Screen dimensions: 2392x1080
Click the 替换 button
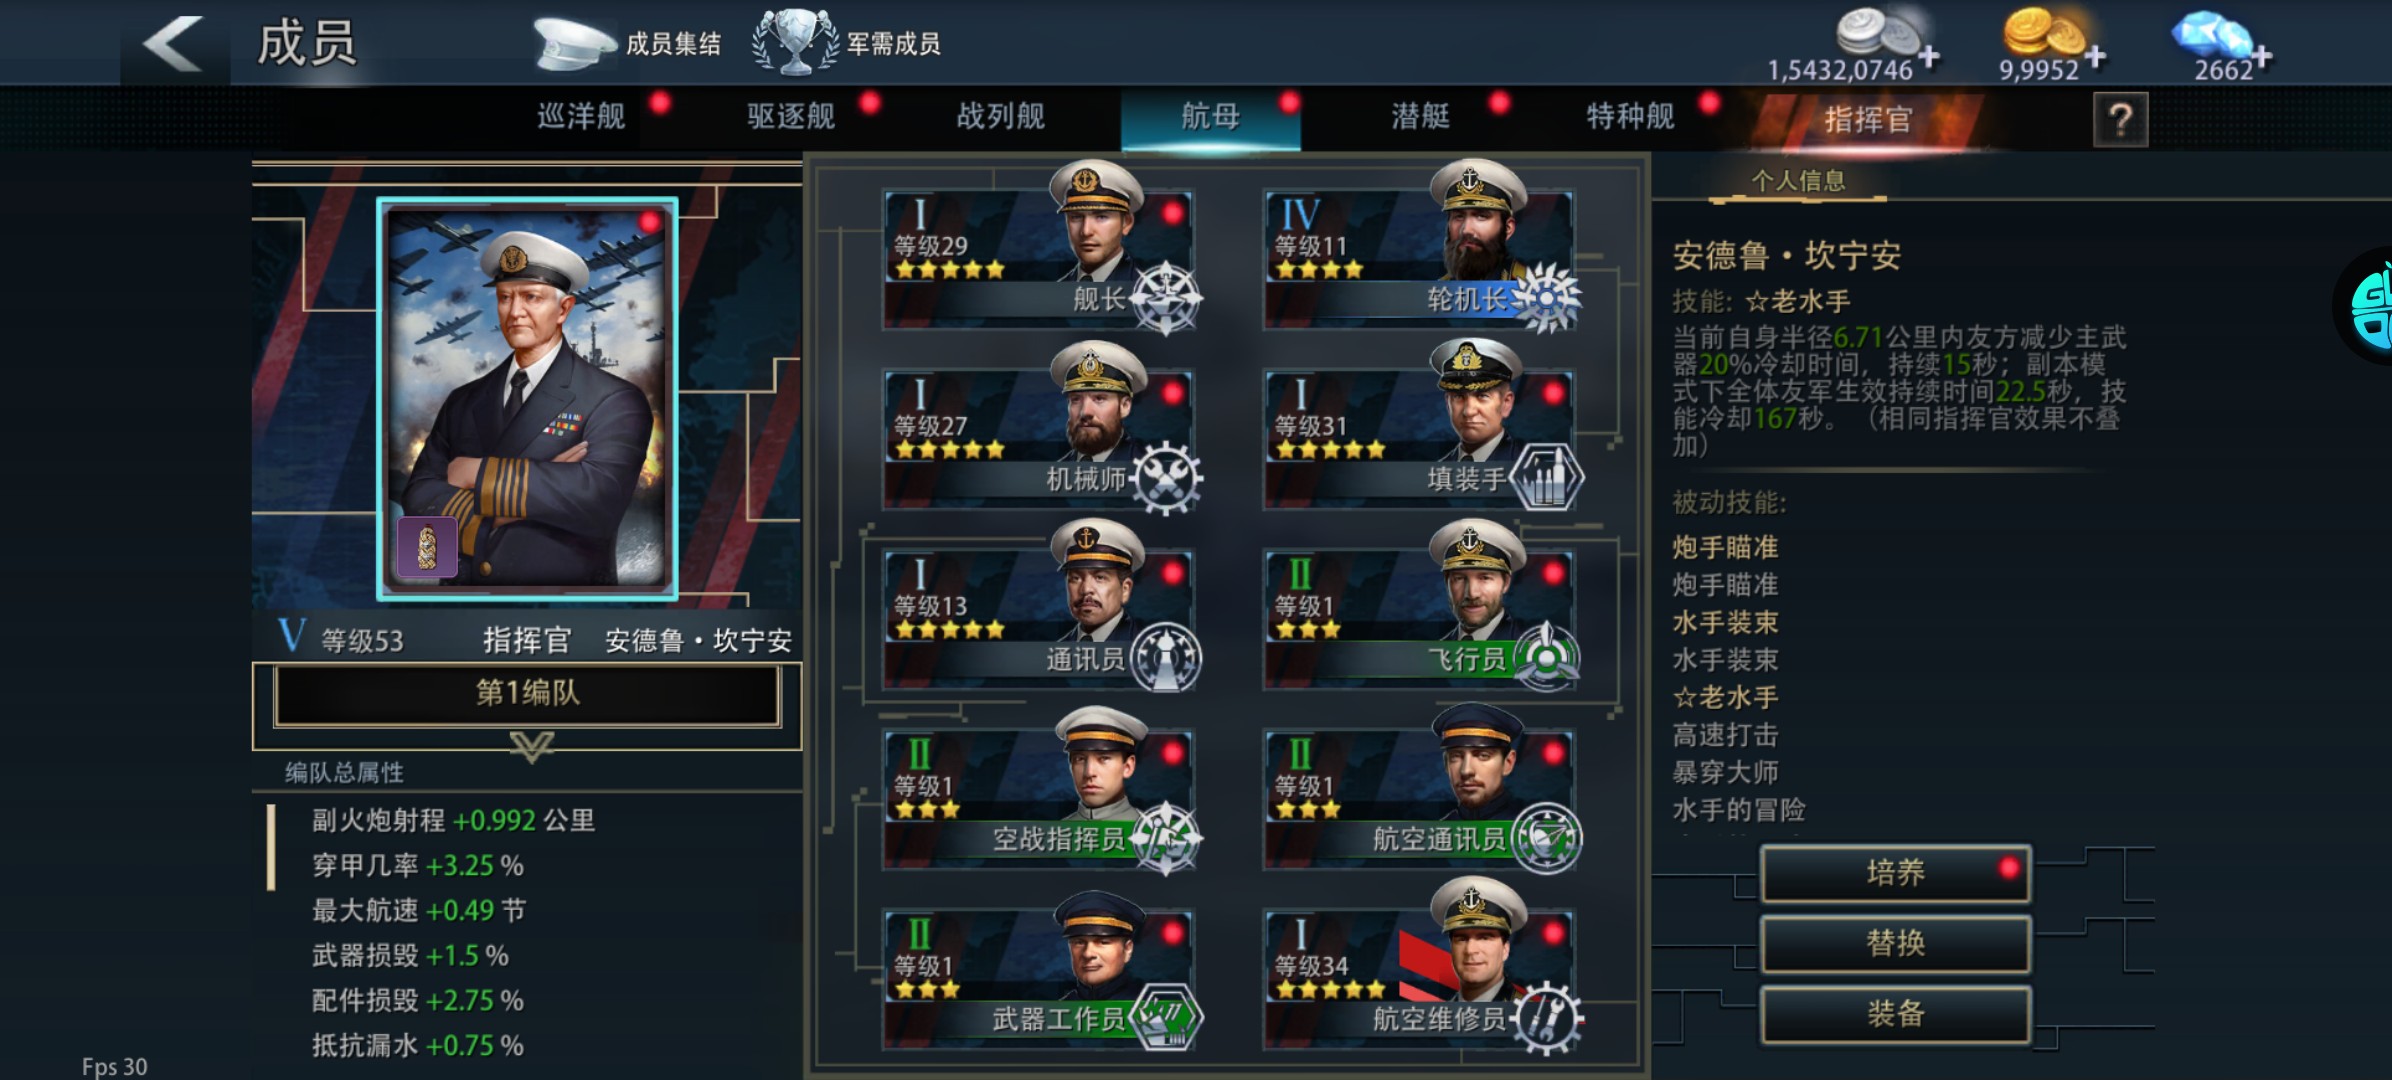(1896, 943)
